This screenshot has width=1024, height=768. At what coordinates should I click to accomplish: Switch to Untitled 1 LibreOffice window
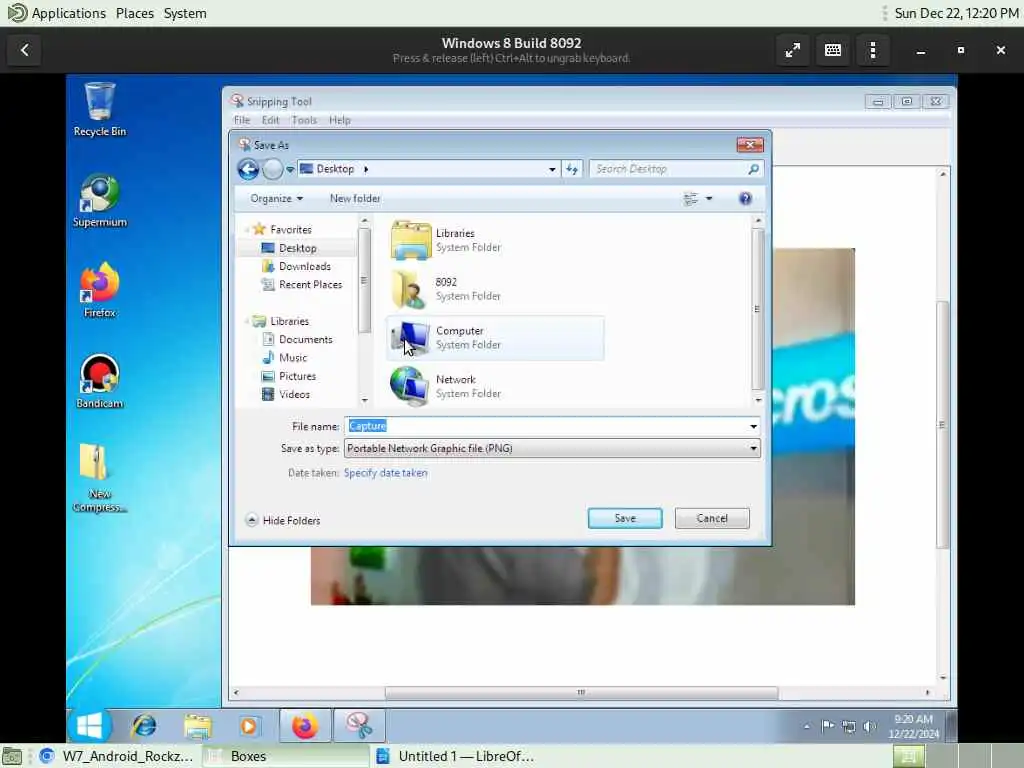tap(455, 756)
